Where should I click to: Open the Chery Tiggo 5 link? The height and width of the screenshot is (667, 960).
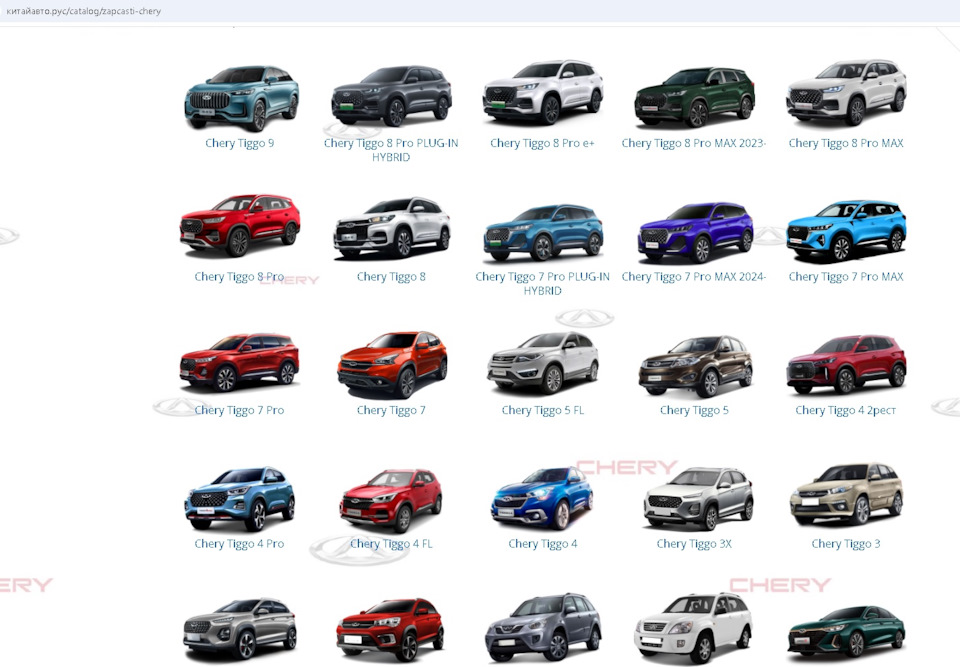coord(694,410)
